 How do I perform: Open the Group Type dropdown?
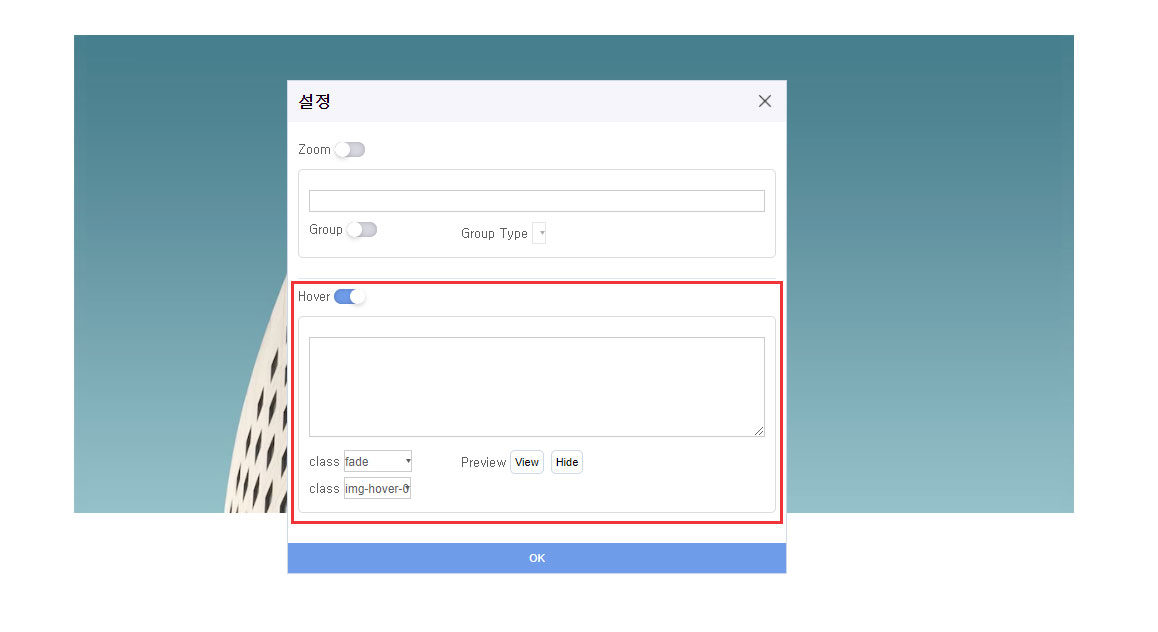tap(539, 234)
